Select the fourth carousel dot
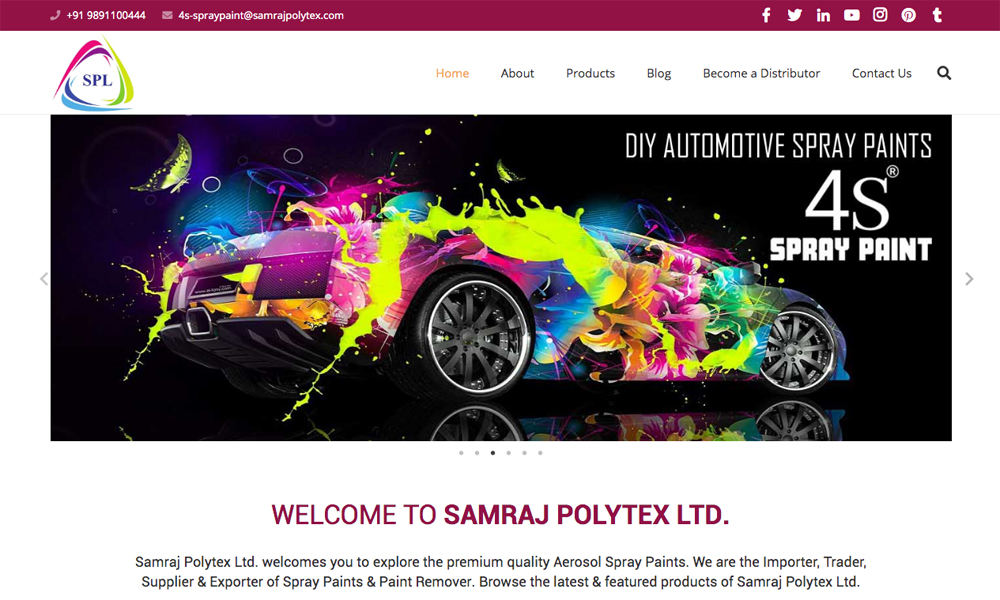The image size is (1000, 600). pos(508,453)
